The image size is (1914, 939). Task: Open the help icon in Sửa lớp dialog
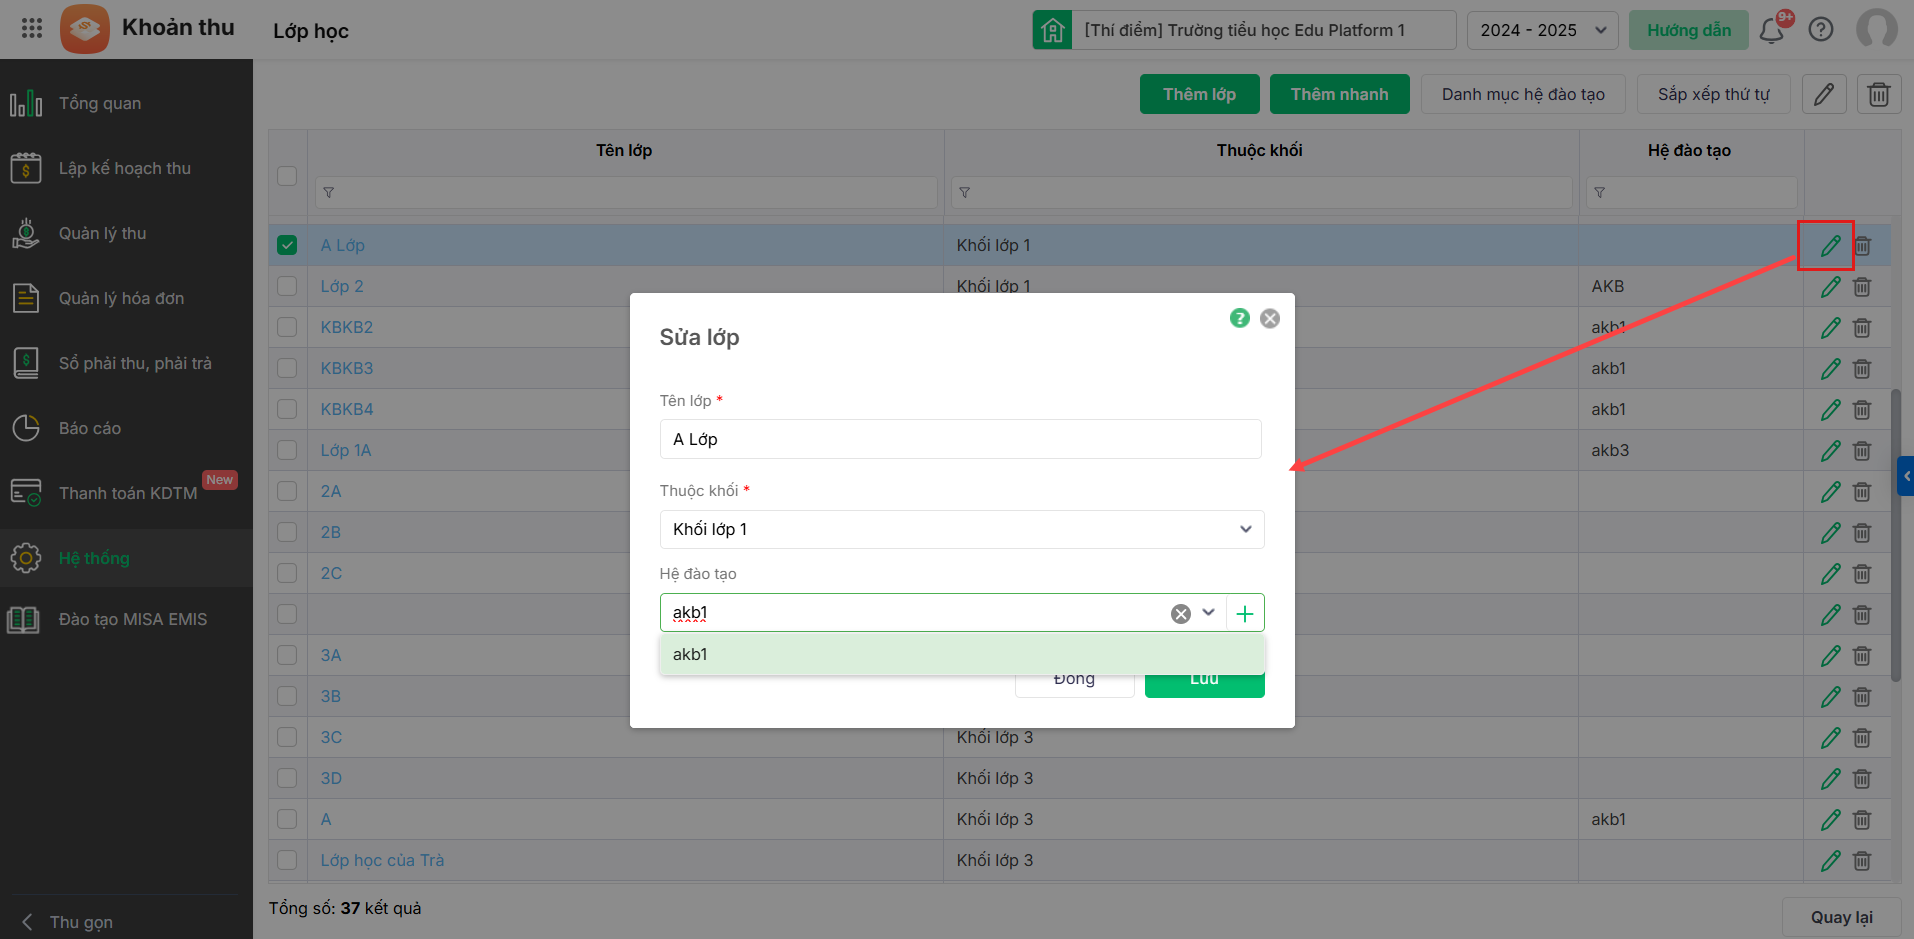pos(1240,318)
